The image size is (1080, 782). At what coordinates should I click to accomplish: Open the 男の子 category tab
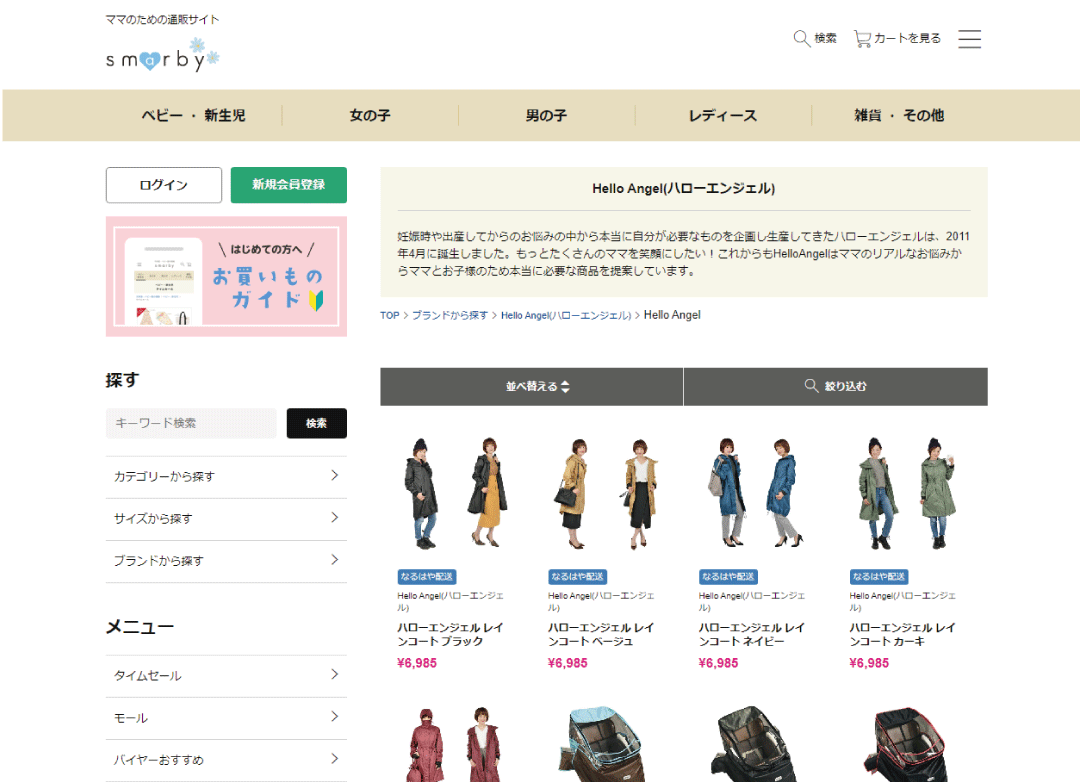click(546, 115)
